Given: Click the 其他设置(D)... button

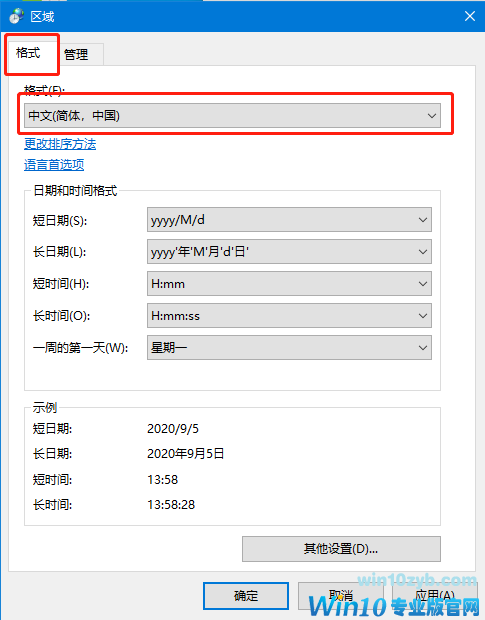Looking at the screenshot, I should click(x=341, y=549).
